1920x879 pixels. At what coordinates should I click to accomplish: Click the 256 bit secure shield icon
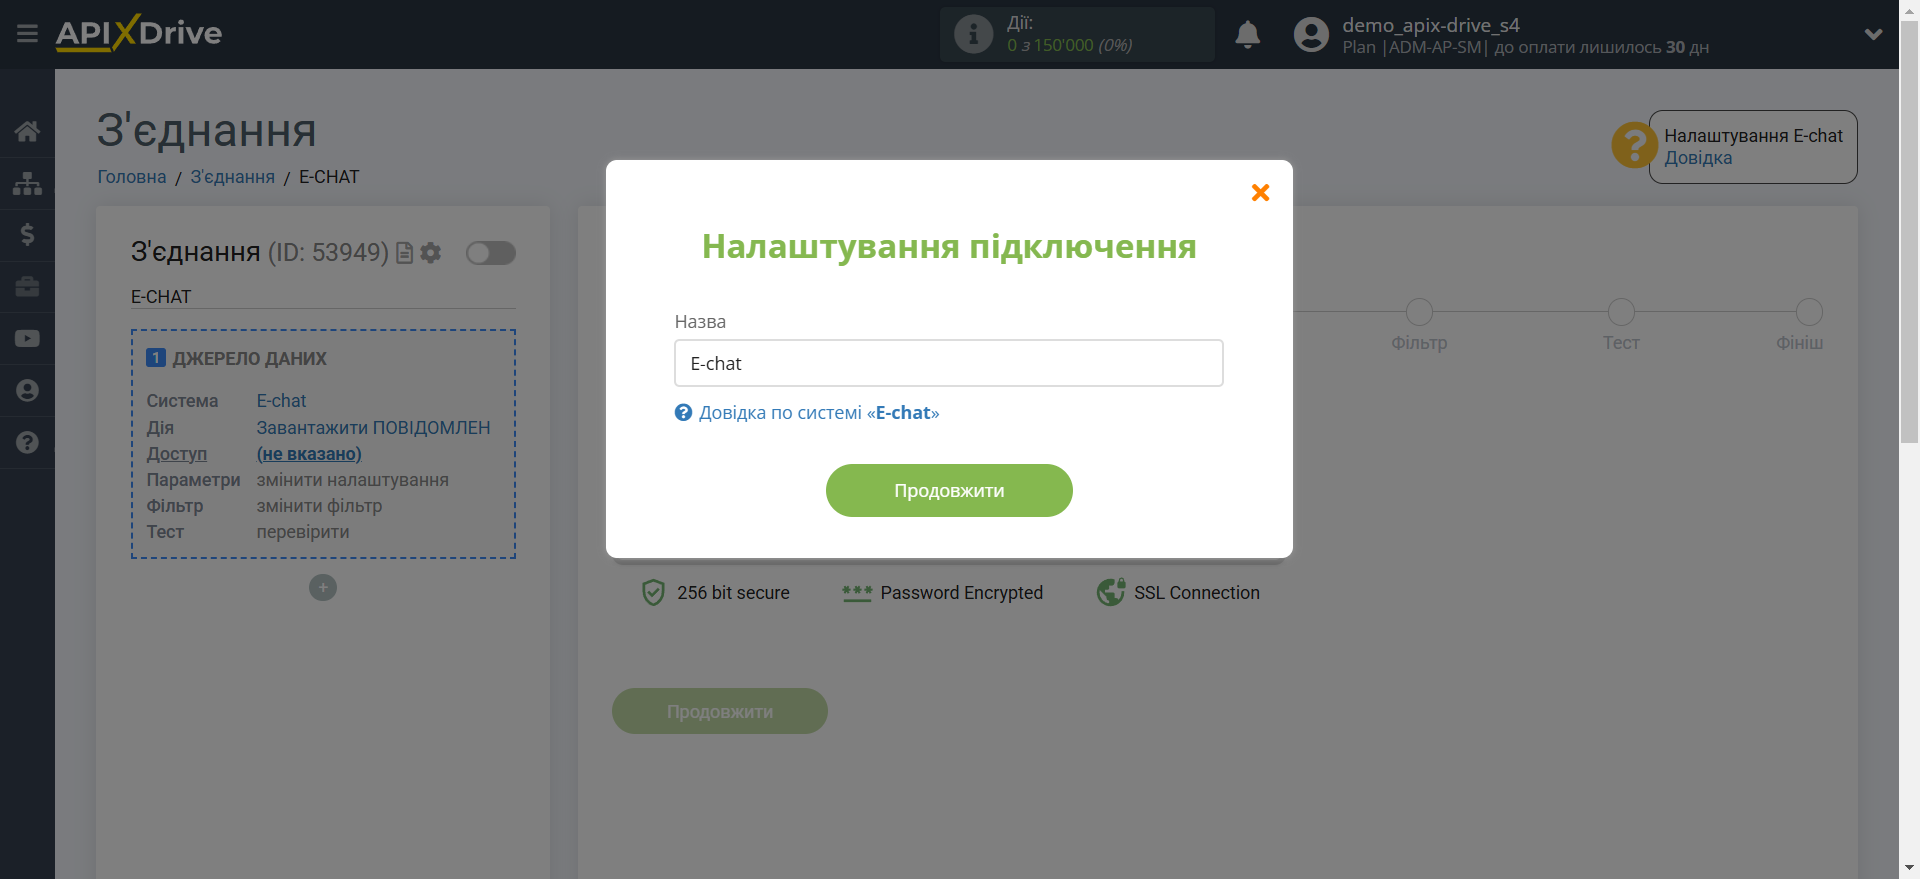point(653,593)
